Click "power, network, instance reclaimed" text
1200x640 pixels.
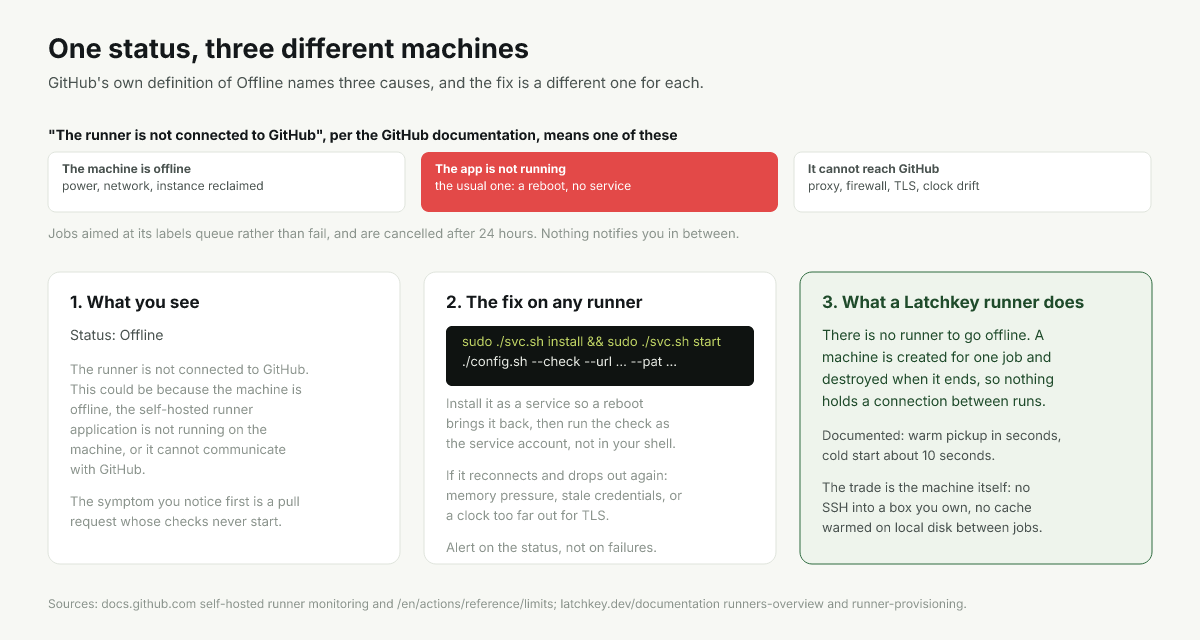[162, 186]
